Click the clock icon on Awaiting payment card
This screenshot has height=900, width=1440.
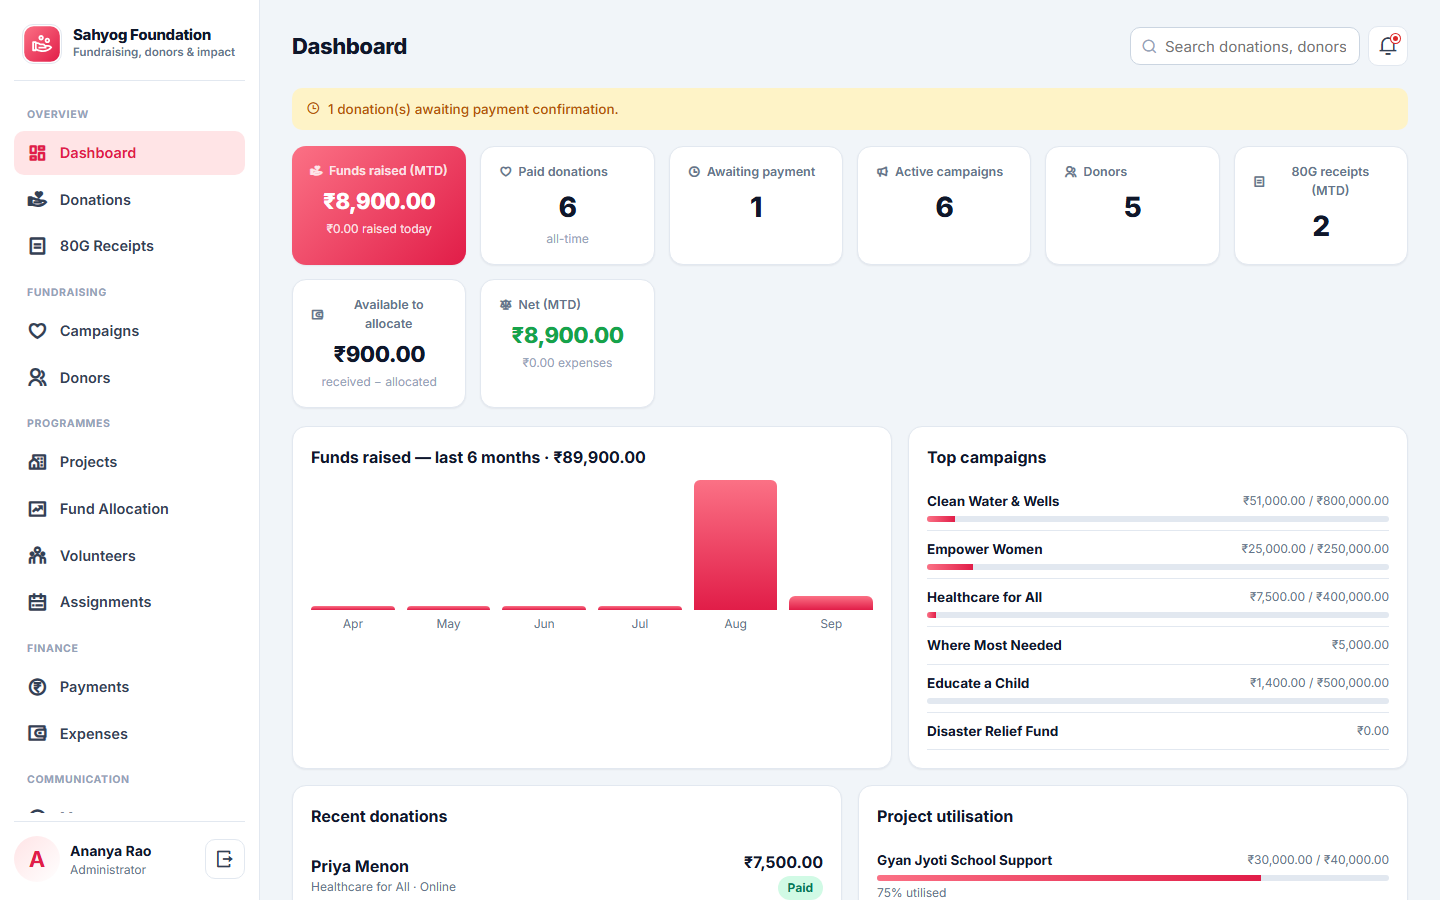tap(694, 172)
